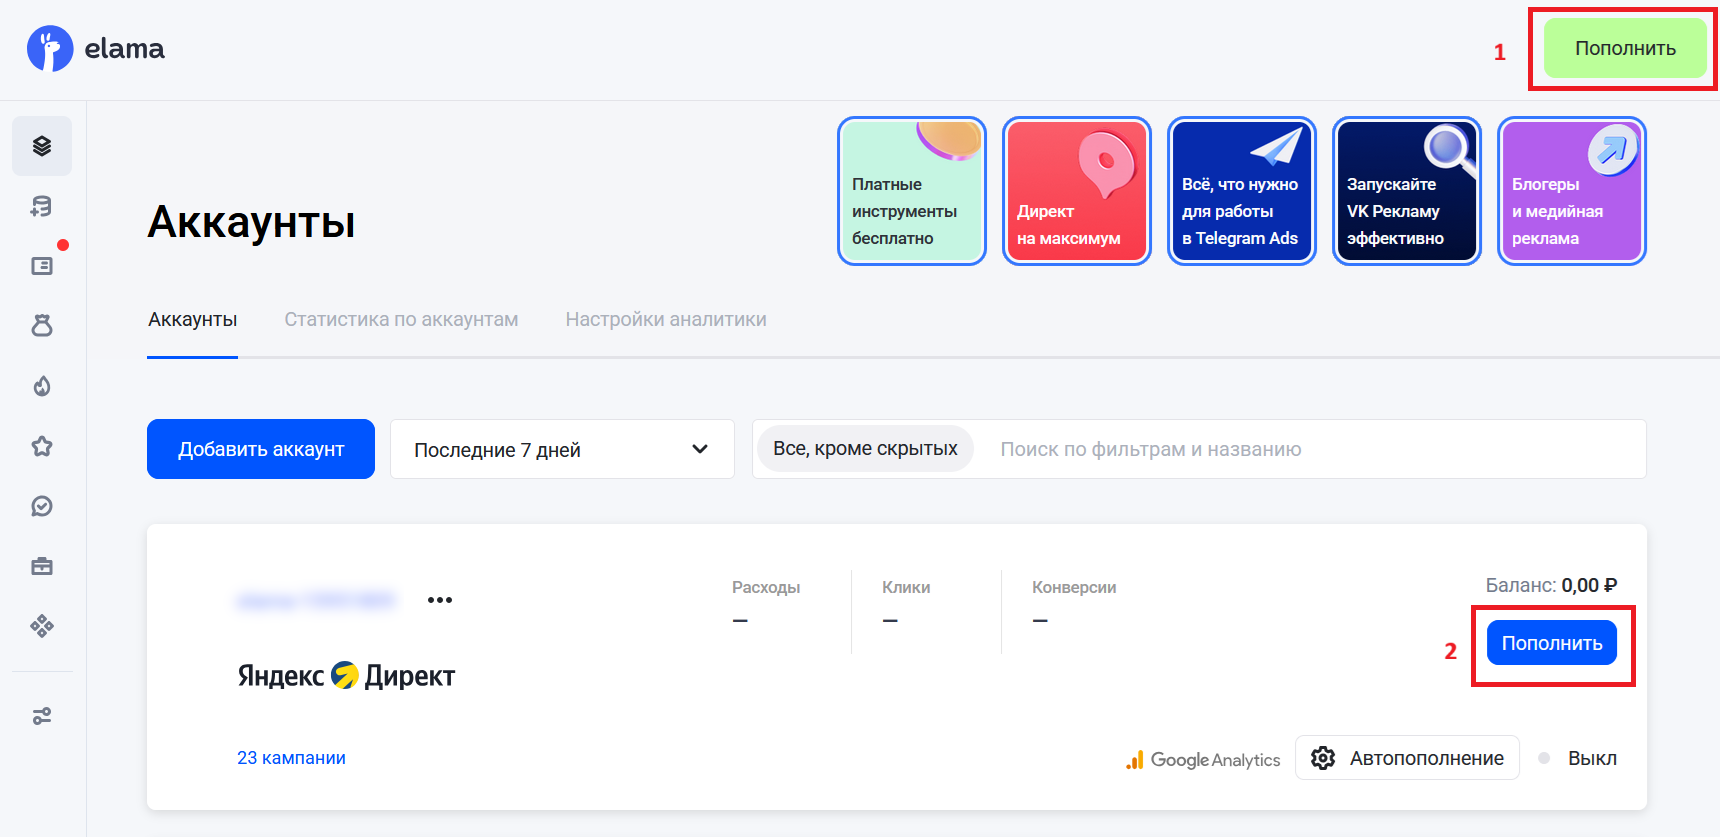Click the search by filters and name field
The width and height of the screenshot is (1720, 837).
tap(1300, 449)
